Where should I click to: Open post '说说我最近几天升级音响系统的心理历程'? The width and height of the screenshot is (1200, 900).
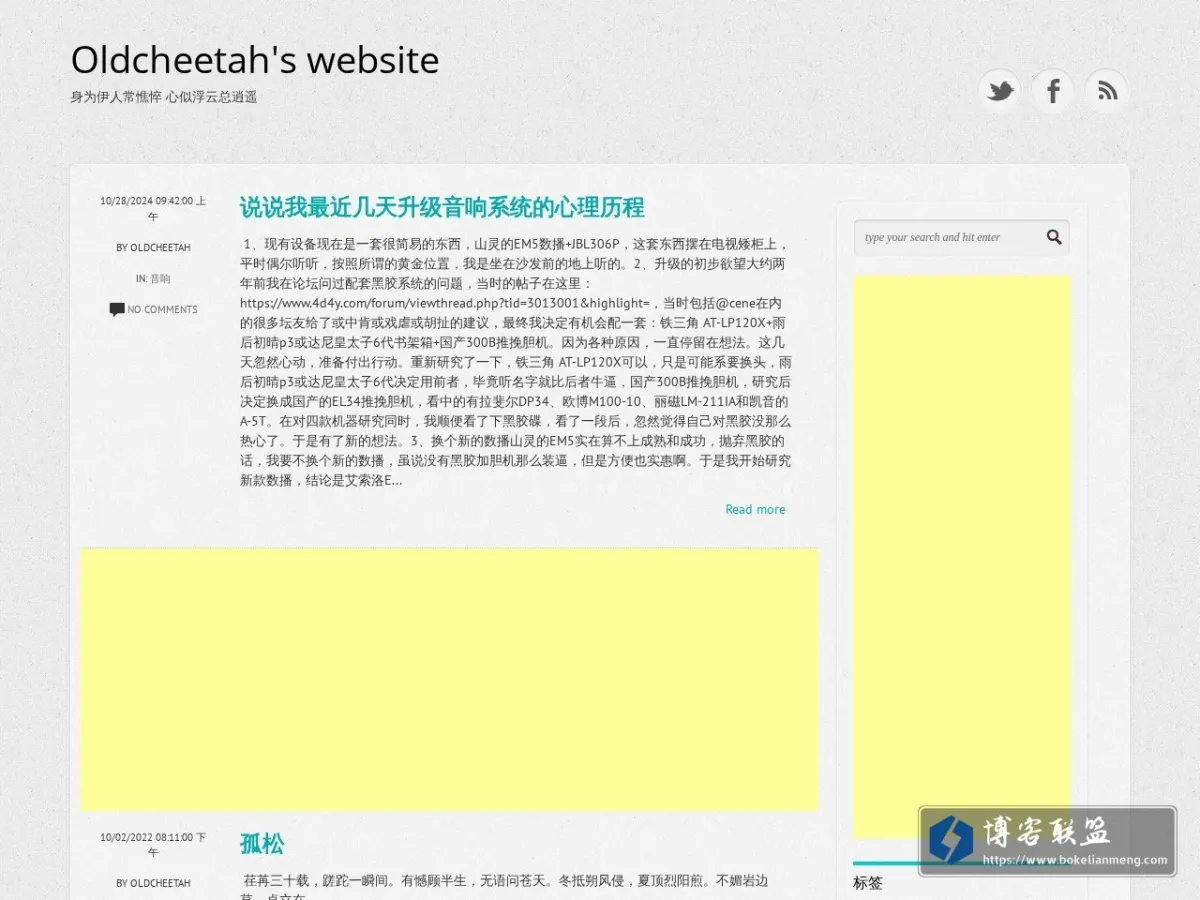pos(442,207)
